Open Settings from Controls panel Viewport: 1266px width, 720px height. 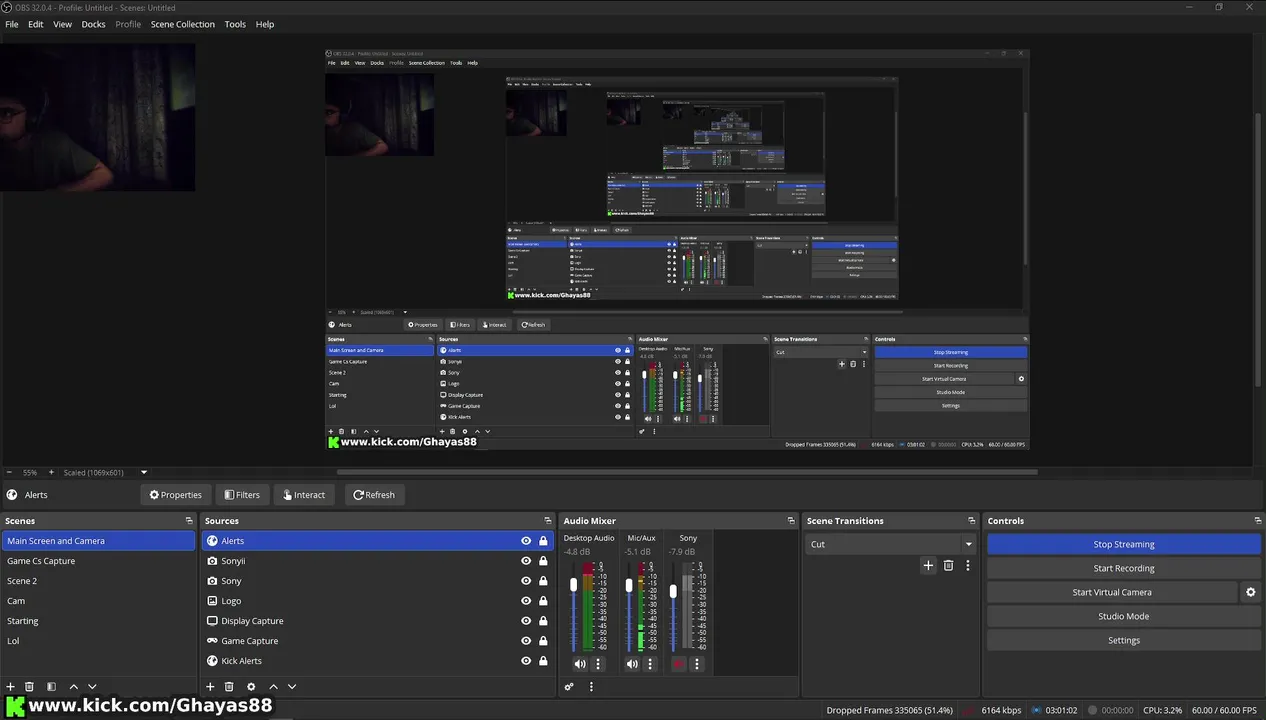(1124, 640)
